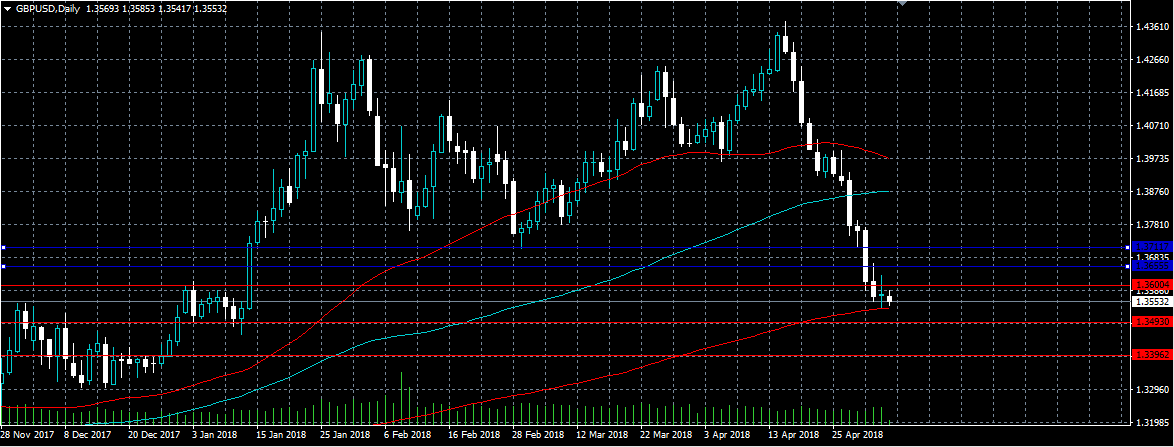Viewport: 1174px width, 447px height.
Task: Click the 3 Apr 2018 date label
Action: (728, 435)
